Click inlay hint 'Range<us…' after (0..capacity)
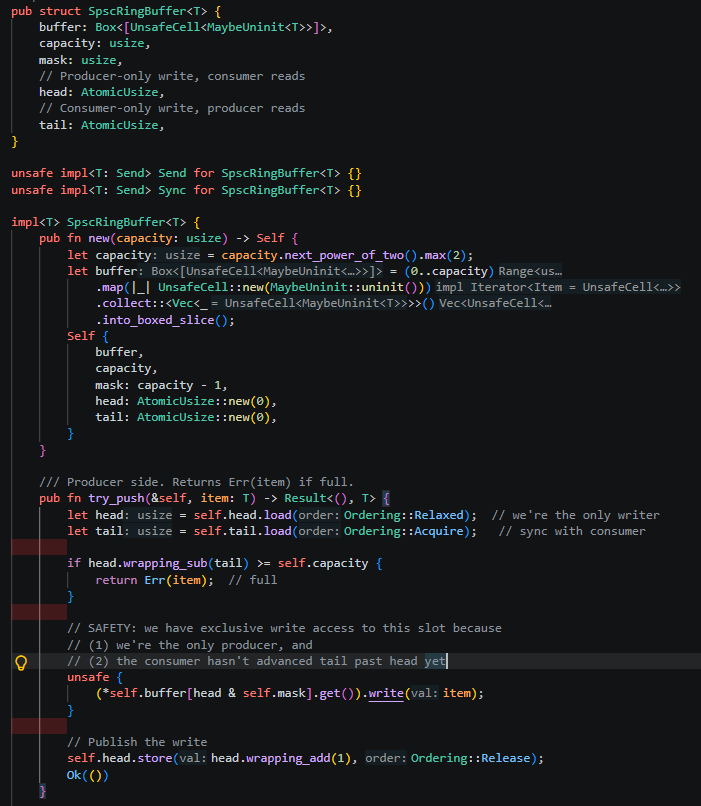The height and width of the screenshot is (806, 701). [x=530, y=271]
